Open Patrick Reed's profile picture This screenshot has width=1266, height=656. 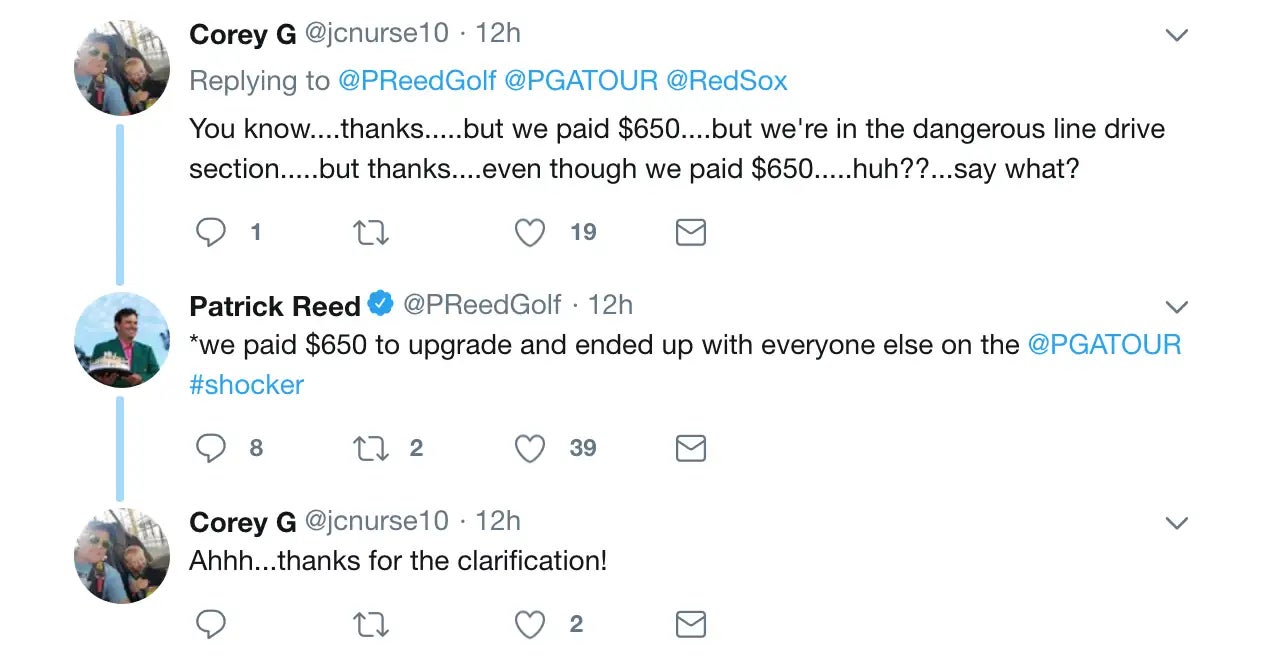[x=122, y=340]
